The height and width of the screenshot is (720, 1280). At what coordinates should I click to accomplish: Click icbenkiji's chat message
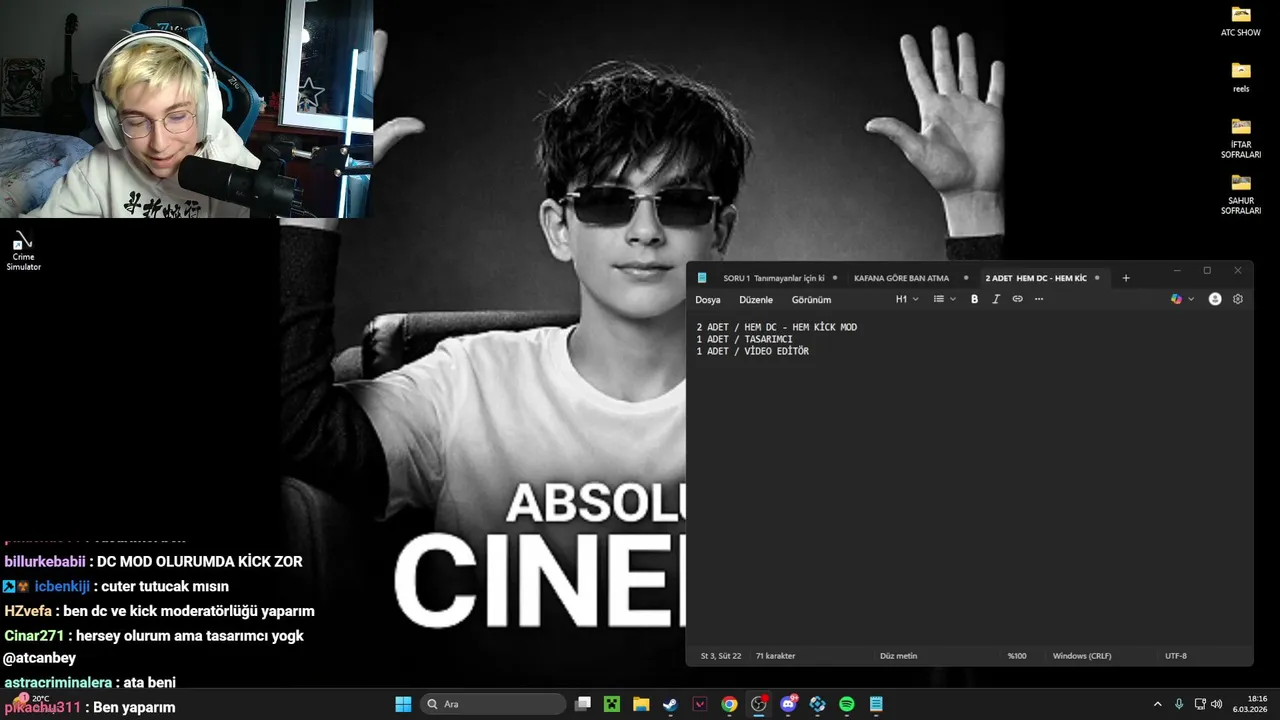[x=116, y=587]
